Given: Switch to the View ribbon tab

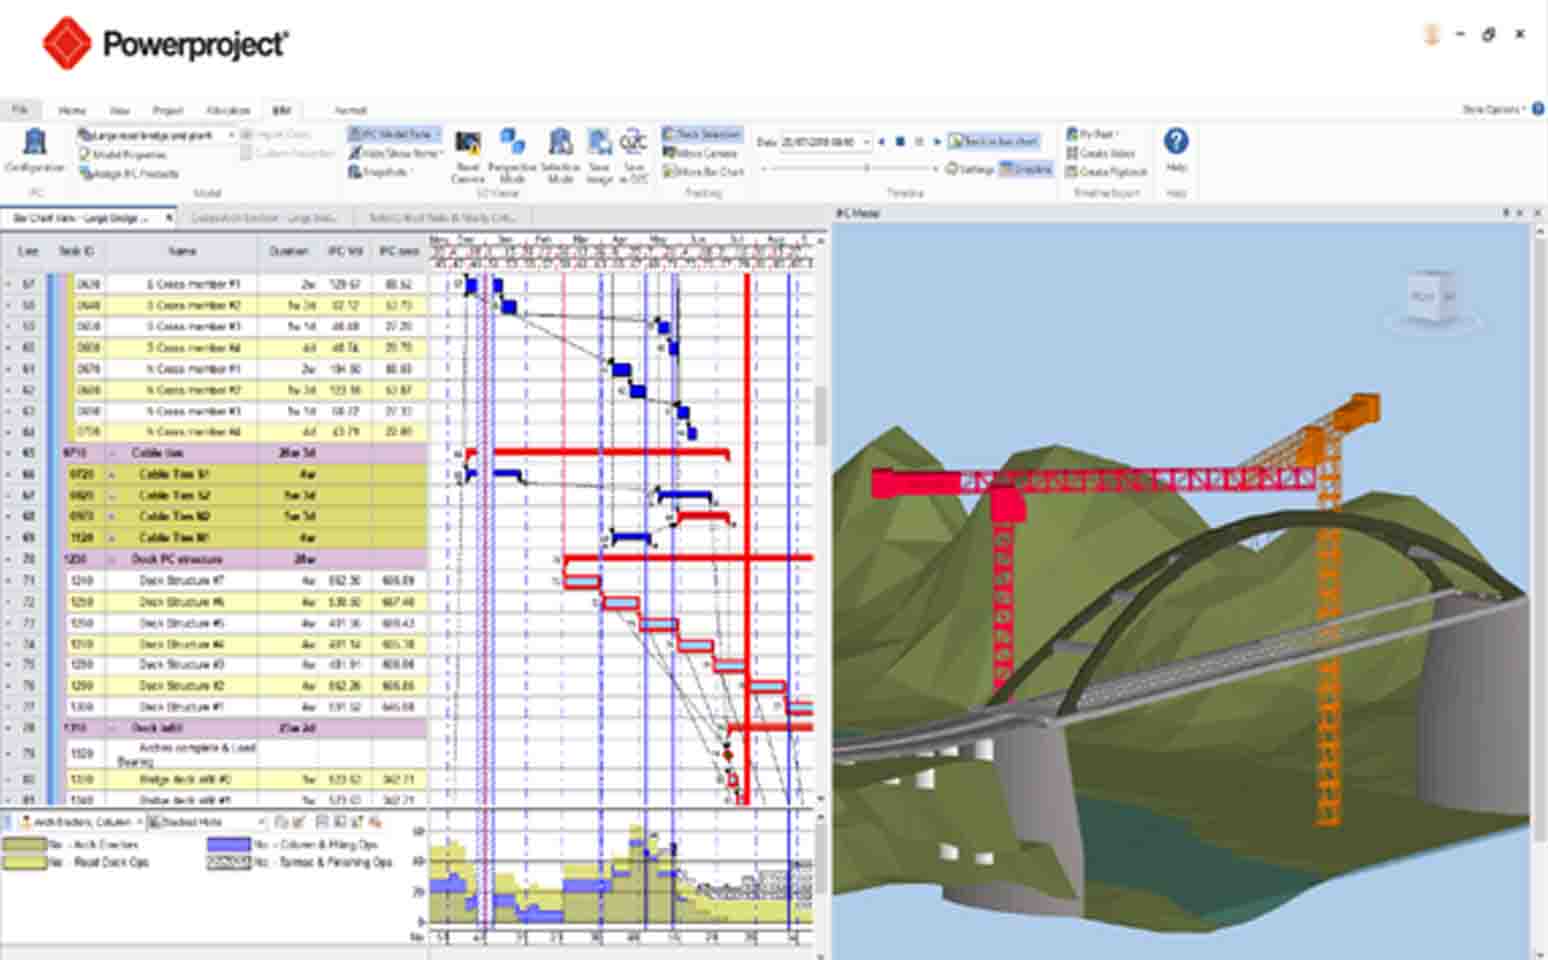Looking at the screenshot, I should (120, 110).
